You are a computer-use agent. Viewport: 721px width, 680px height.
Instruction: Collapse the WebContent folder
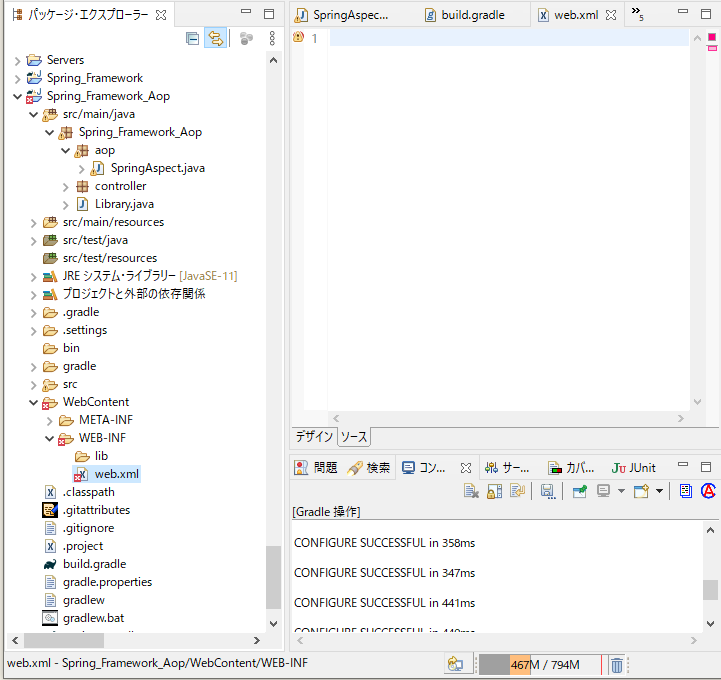pos(34,402)
